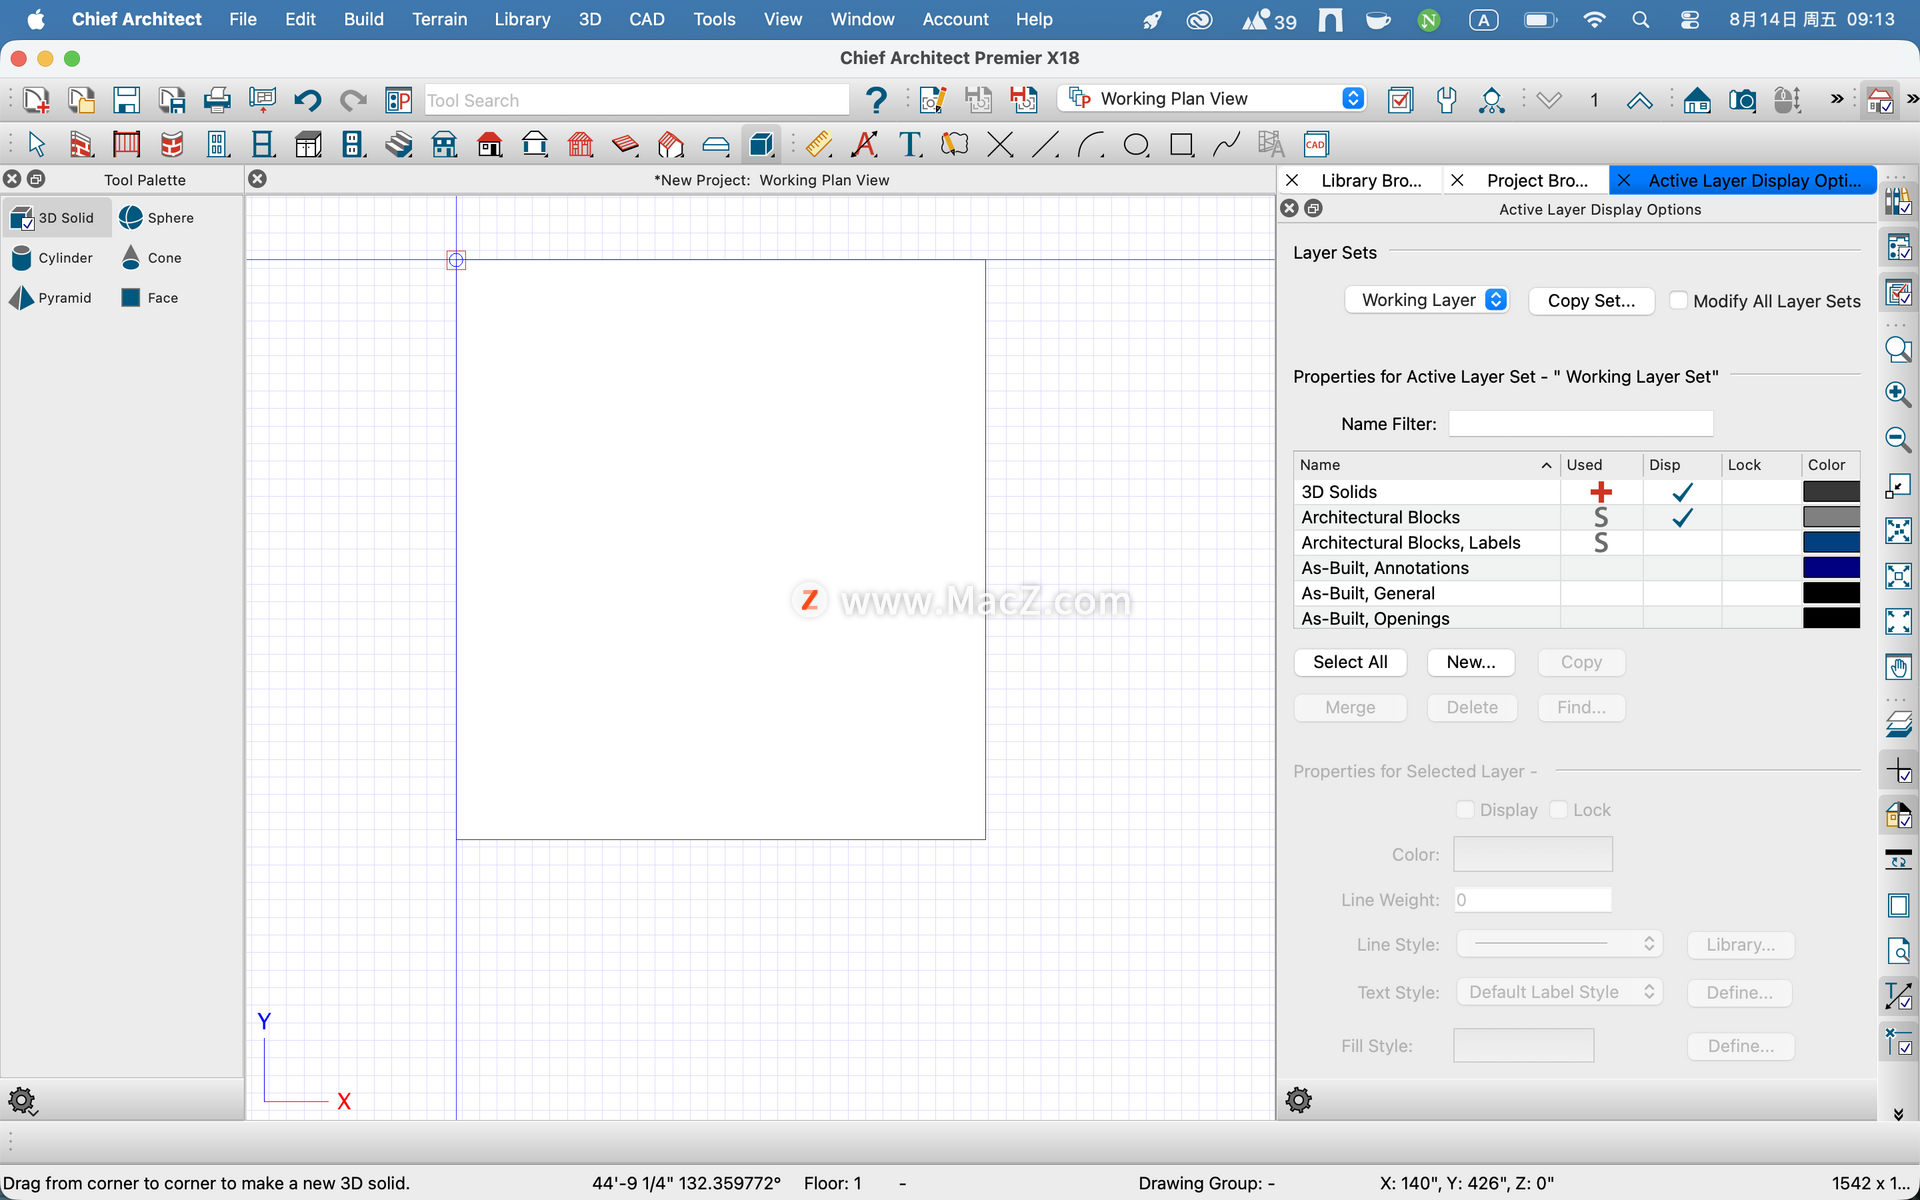This screenshot has height=1200, width=1920.
Task: Click the Select Objects arrow tool
Action: (x=37, y=144)
